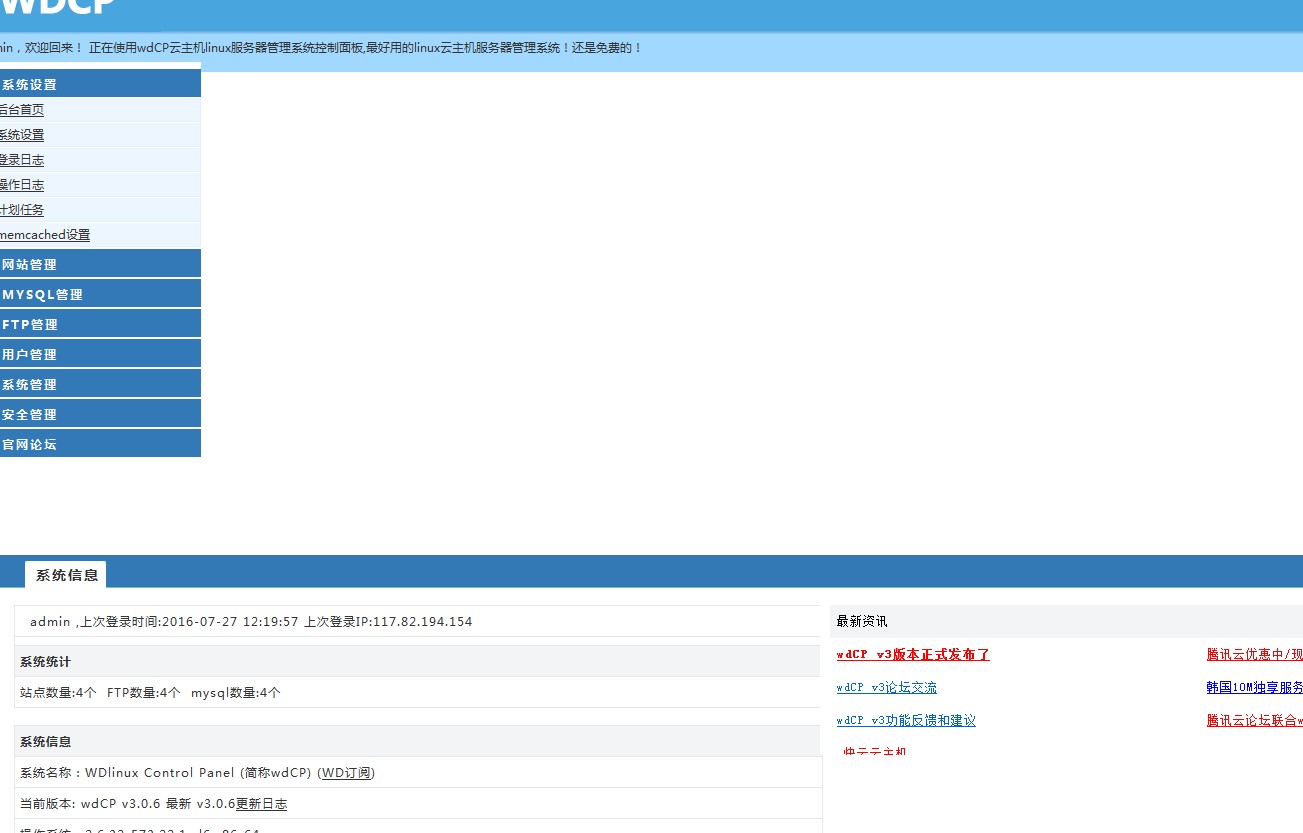
Task: Expand the FTP管理 menu section
Action: coord(100,324)
